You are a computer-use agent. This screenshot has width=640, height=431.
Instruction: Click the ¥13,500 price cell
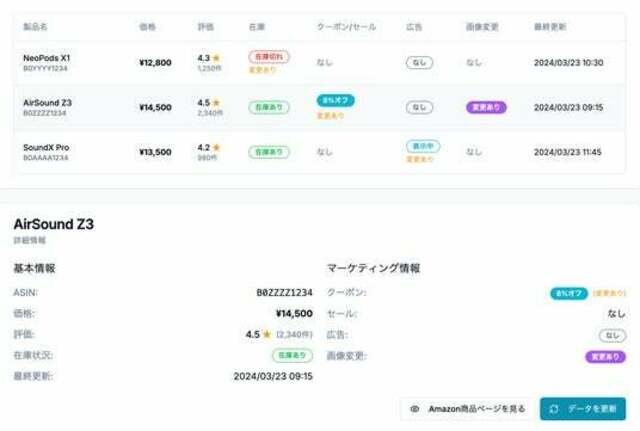[x=155, y=152]
